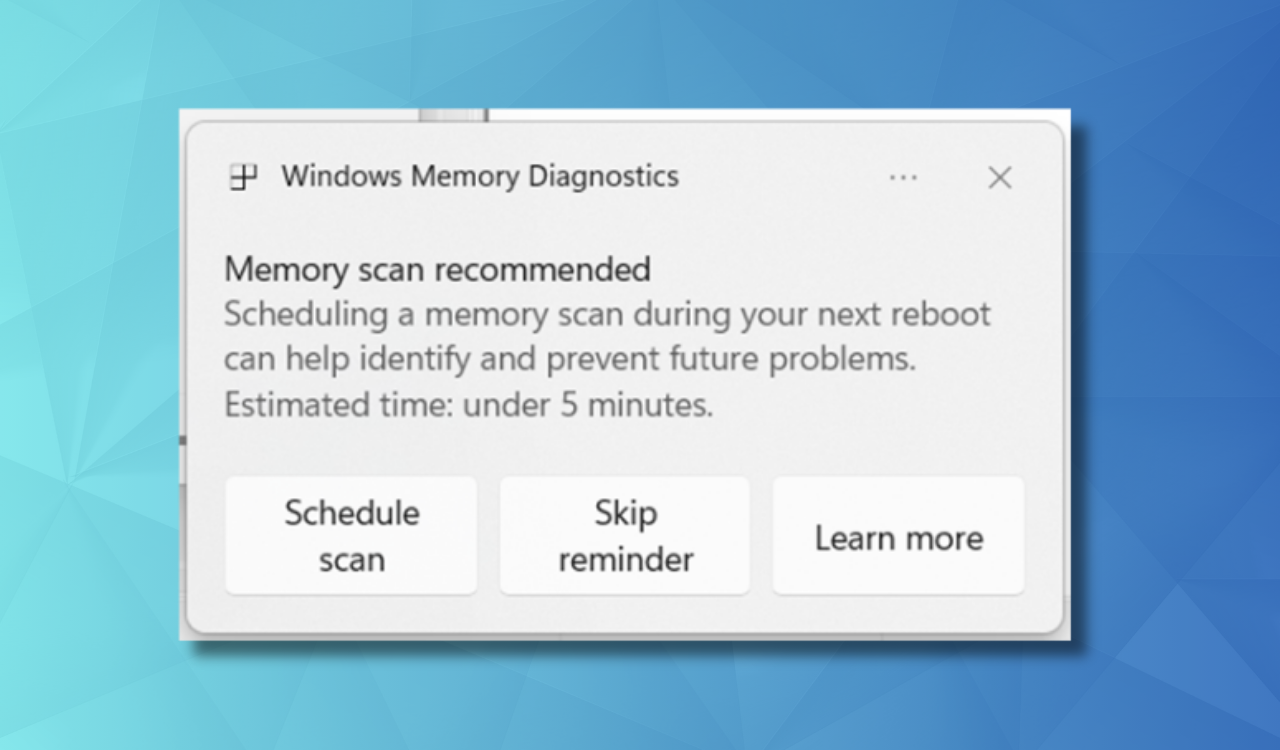This screenshot has height=750, width=1280.
Task: Click the gray window strip behind the toast top
Action: tap(452, 115)
